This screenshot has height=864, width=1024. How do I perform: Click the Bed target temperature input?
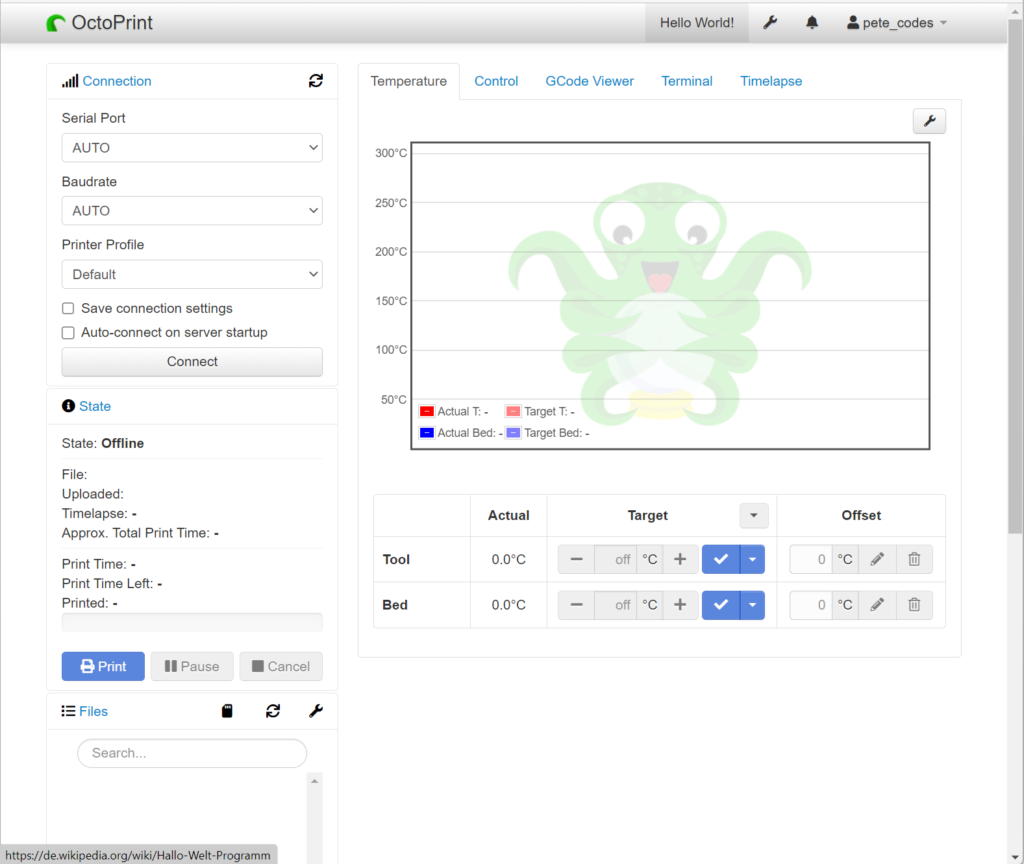tap(615, 605)
